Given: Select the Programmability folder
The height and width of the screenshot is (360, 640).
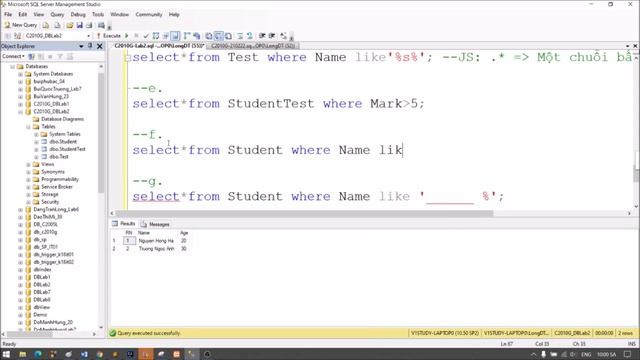Looking at the screenshot, I should [60, 179].
